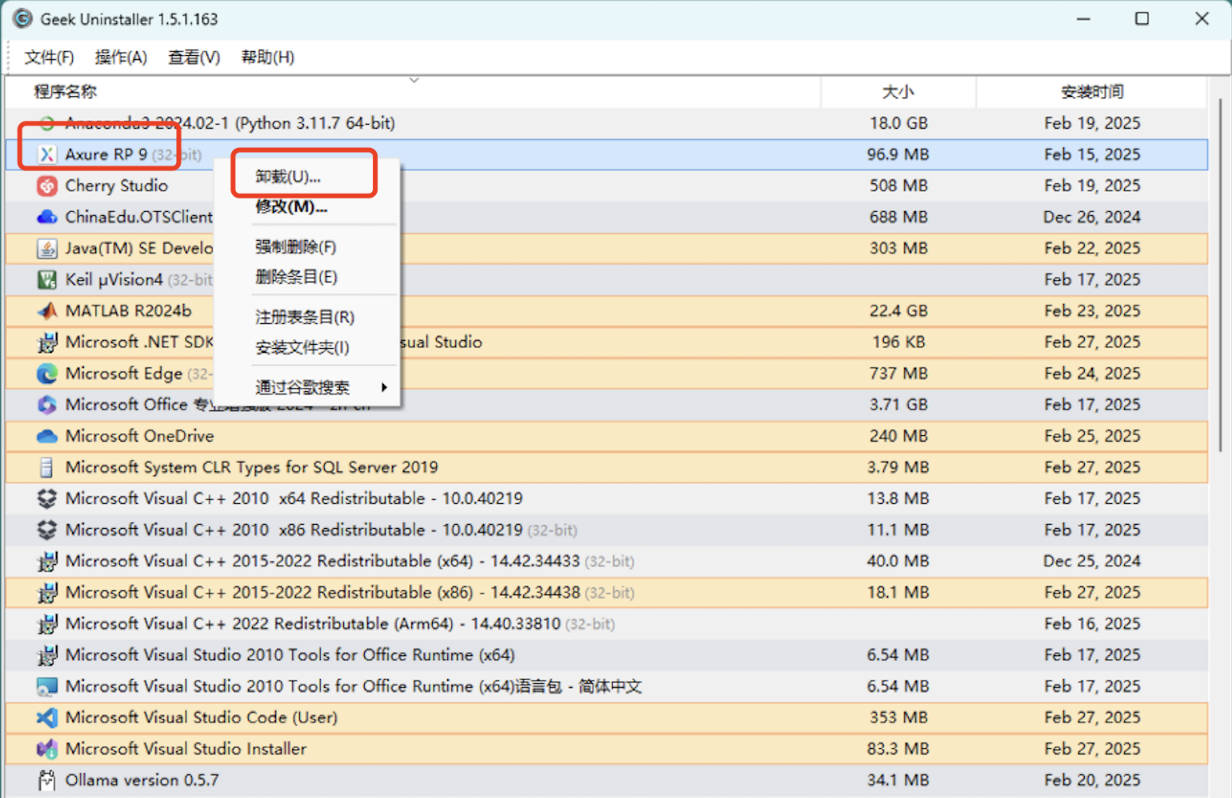The height and width of the screenshot is (798, 1232).
Task: Sort by the 程序名称 column header
Action: [x=65, y=91]
